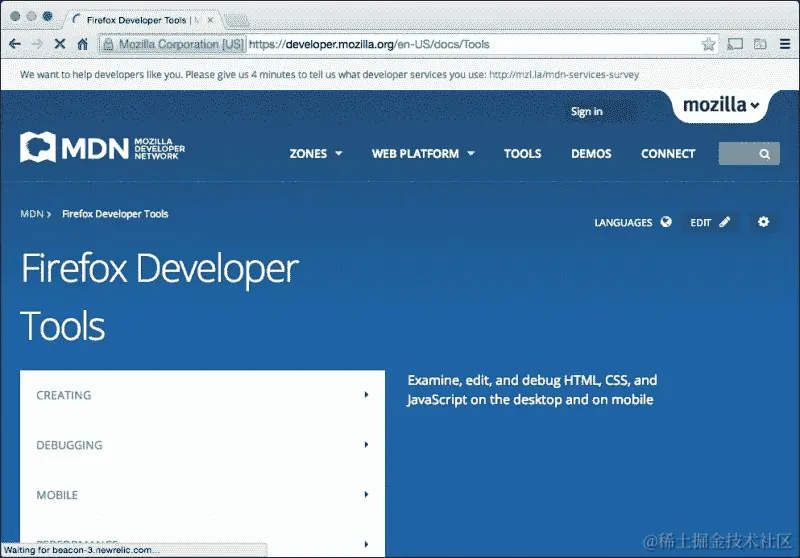Close the Firefox Developer Tools tab

210,20
